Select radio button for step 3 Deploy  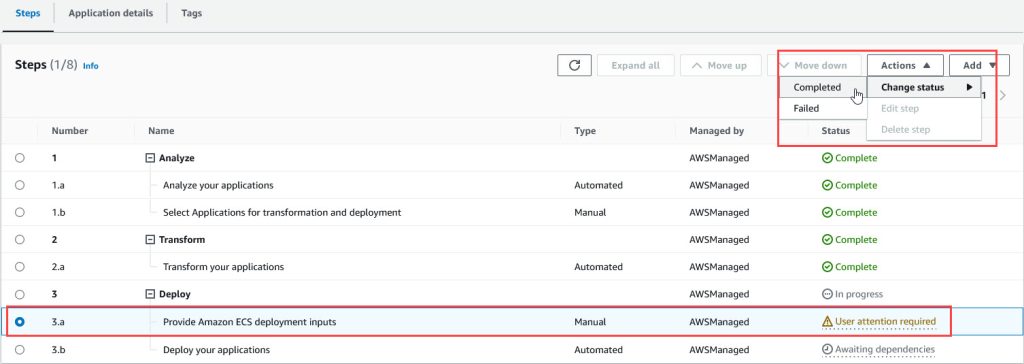coord(20,294)
